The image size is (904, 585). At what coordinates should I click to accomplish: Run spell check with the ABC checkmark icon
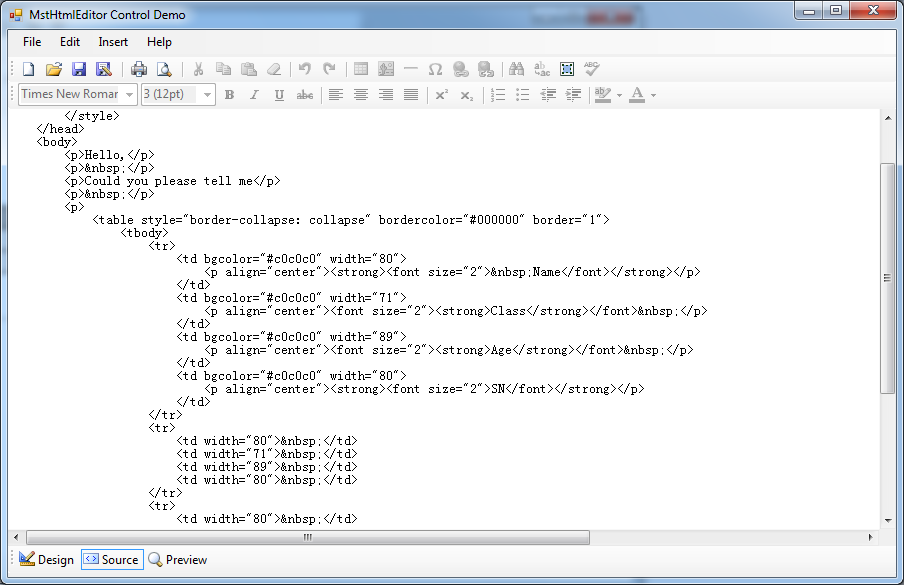[x=592, y=69]
